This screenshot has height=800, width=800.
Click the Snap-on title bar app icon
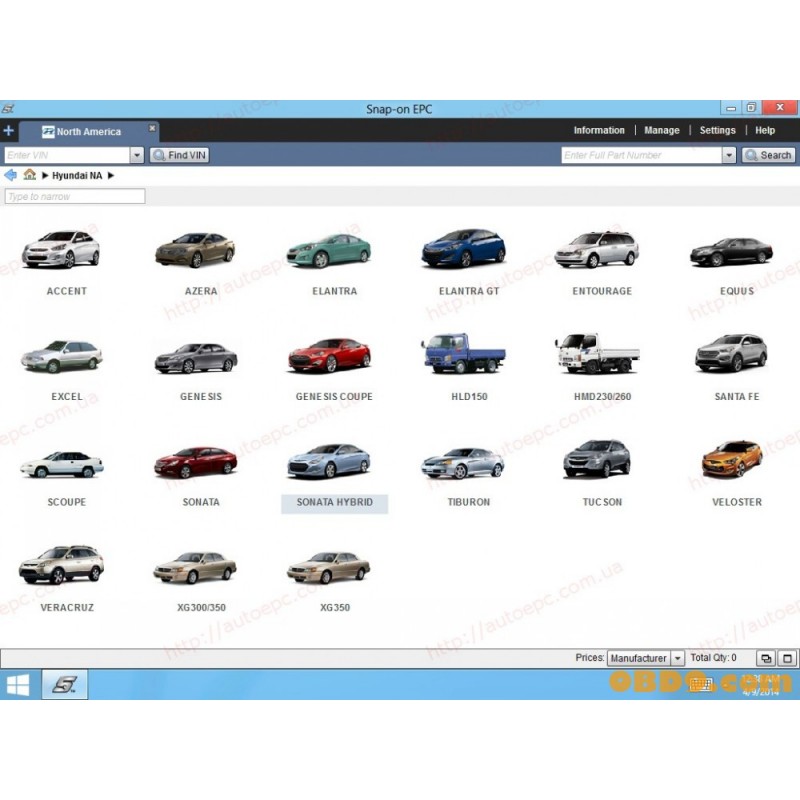click(8, 109)
